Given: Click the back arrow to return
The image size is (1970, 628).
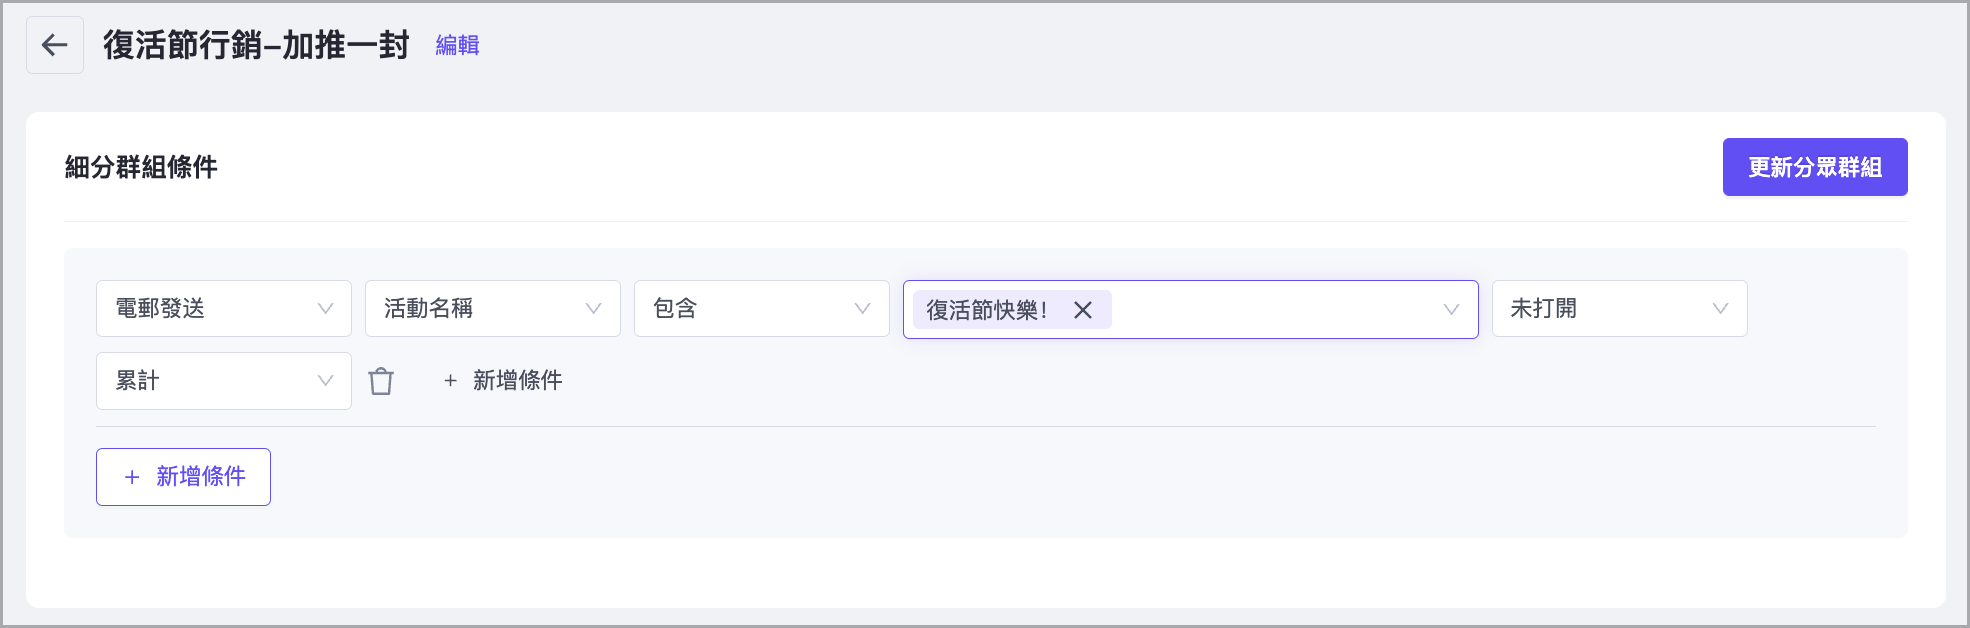Looking at the screenshot, I should tap(55, 44).
